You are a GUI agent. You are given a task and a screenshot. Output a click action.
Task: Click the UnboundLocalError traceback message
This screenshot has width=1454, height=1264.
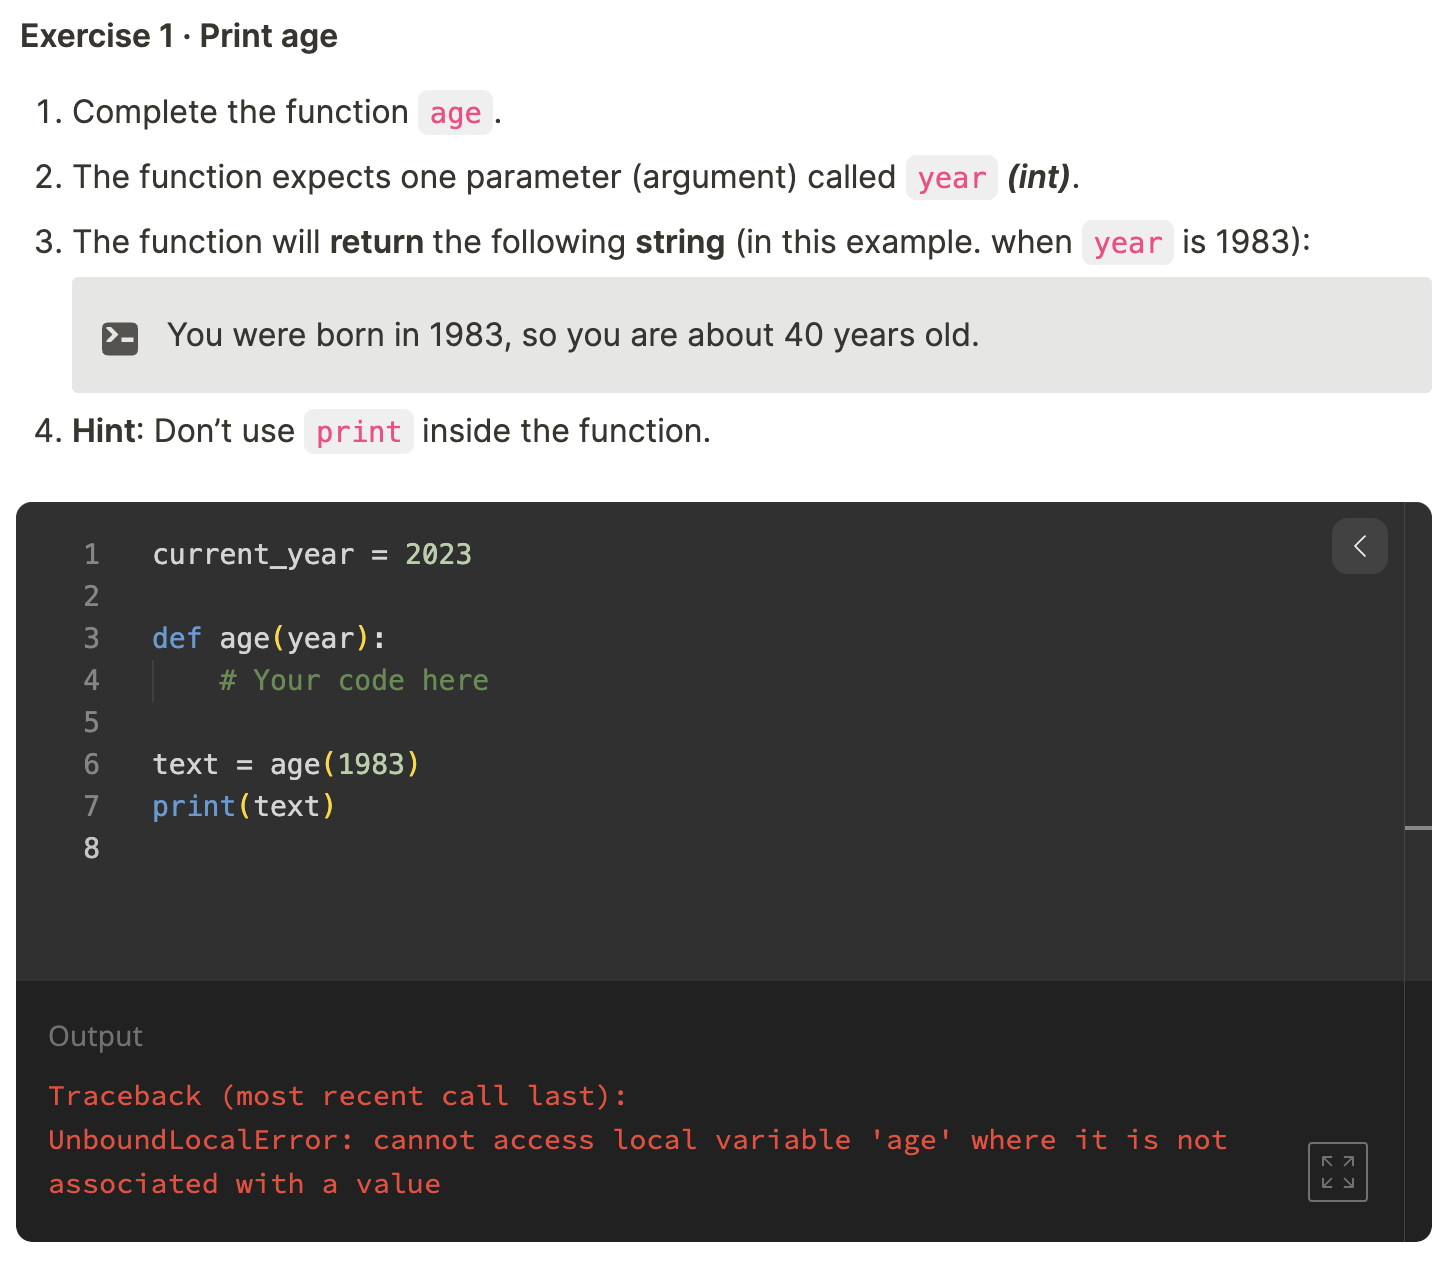[x=637, y=1140]
